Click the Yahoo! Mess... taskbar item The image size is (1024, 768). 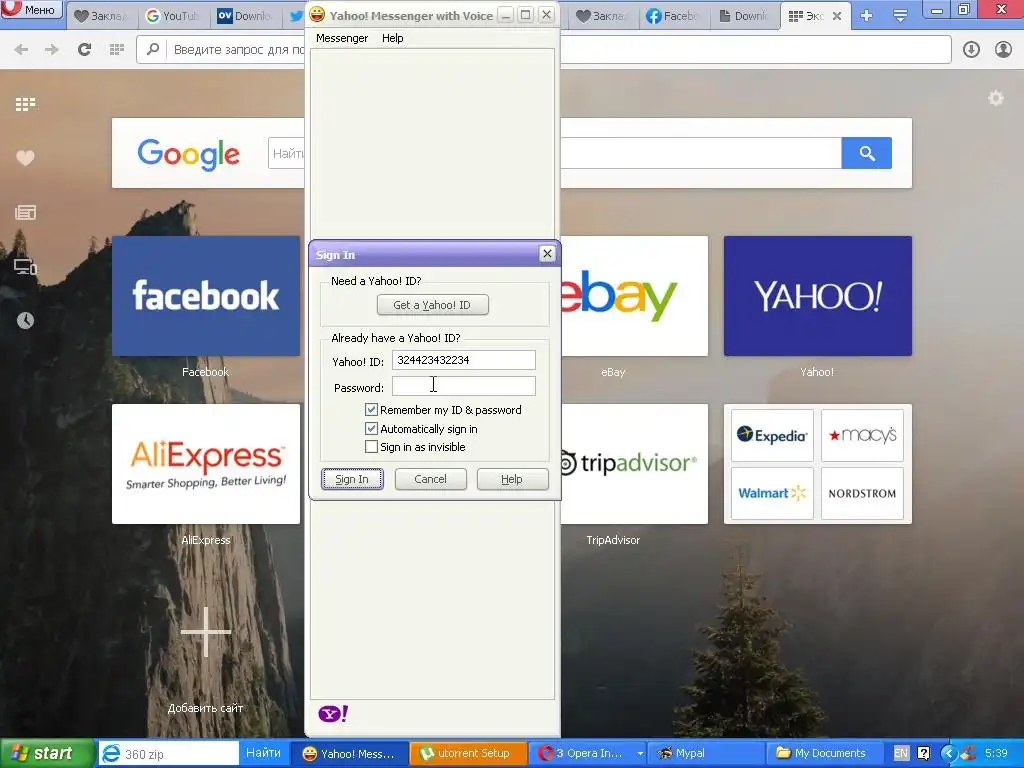pos(349,753)
